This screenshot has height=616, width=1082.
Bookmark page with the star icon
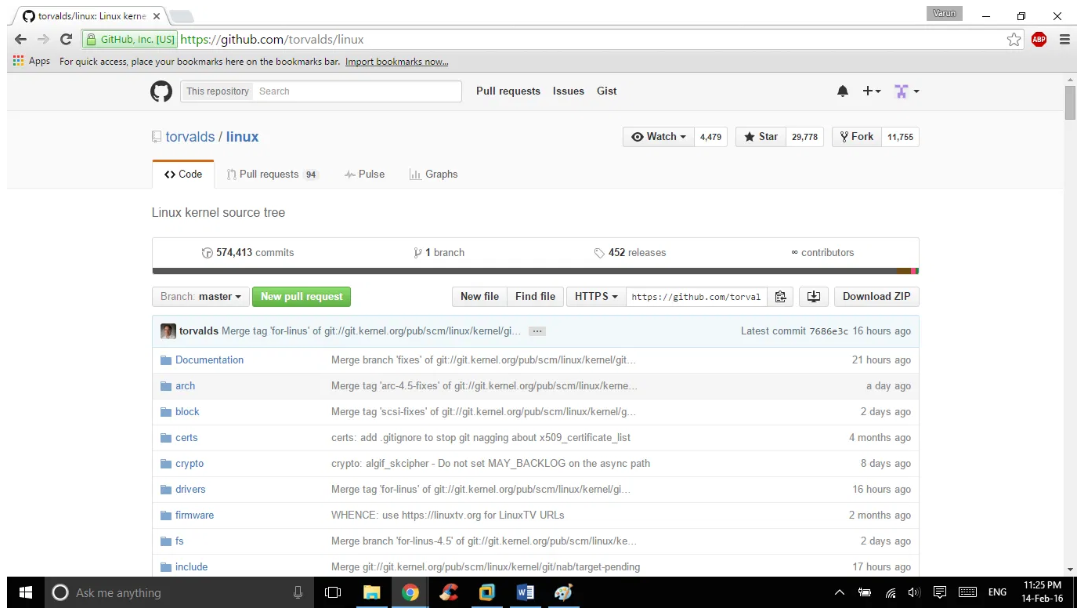tap(1014, 40)
